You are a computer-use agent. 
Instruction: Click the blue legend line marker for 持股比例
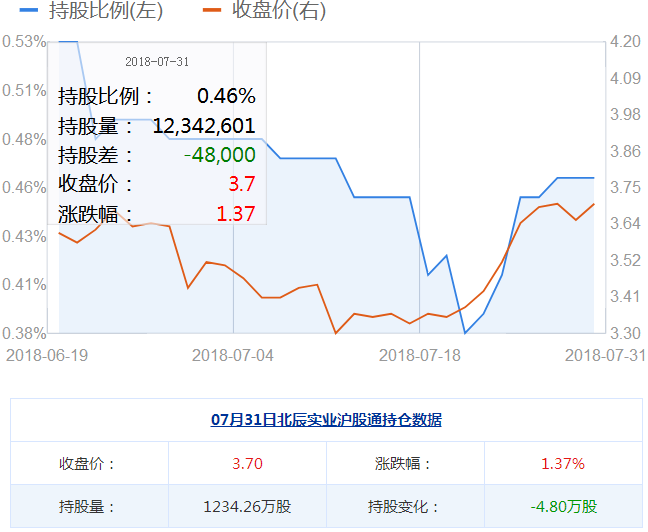tap(29, 10)
